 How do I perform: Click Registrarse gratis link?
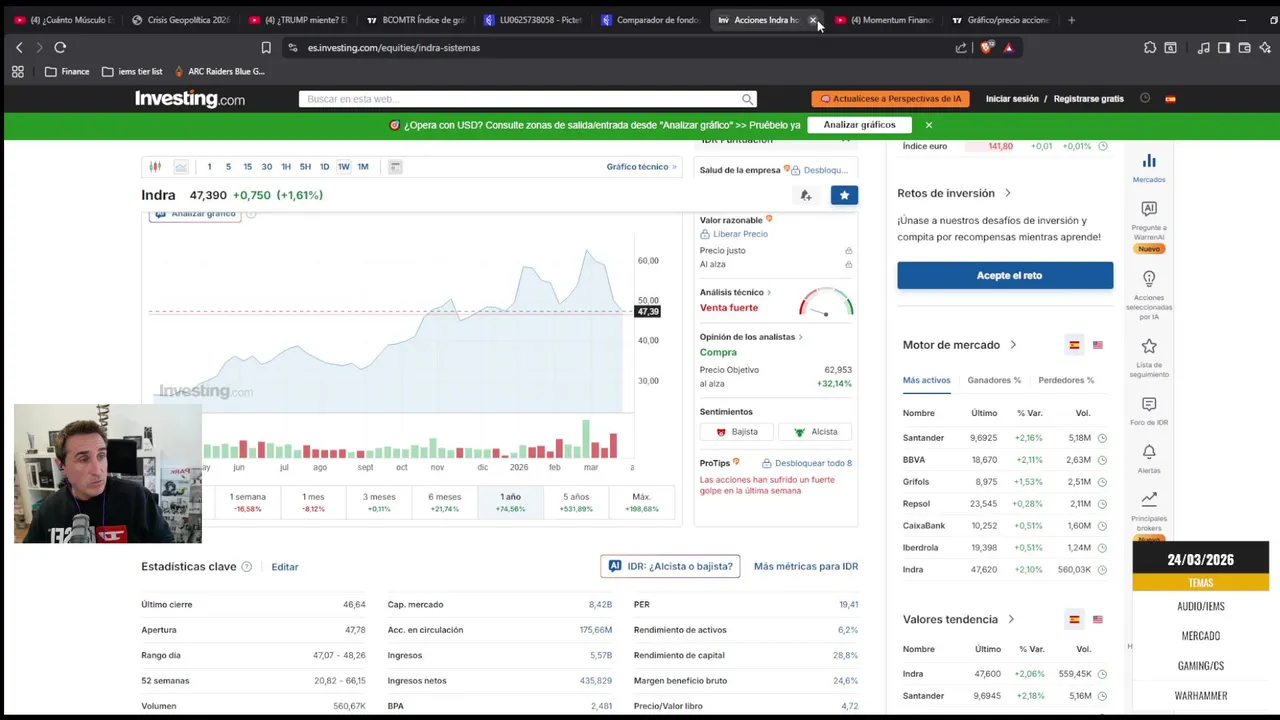[1089, 99]
